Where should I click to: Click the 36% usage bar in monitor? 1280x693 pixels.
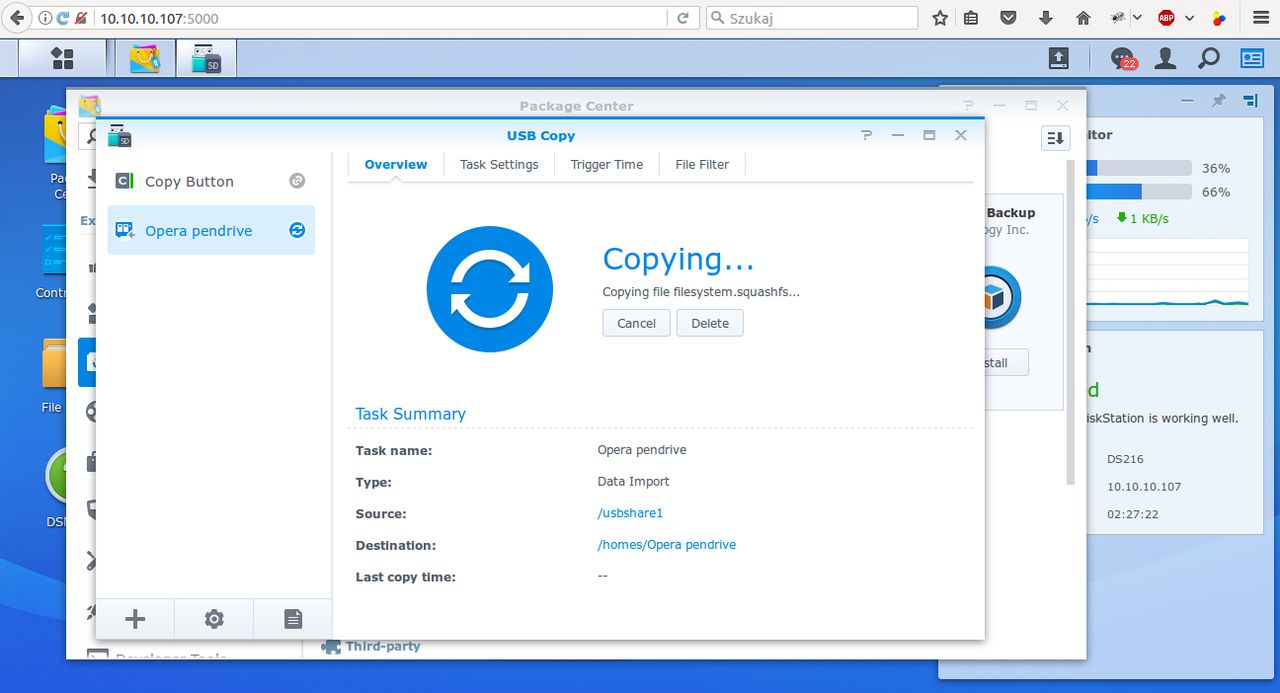pos(1138,168)
